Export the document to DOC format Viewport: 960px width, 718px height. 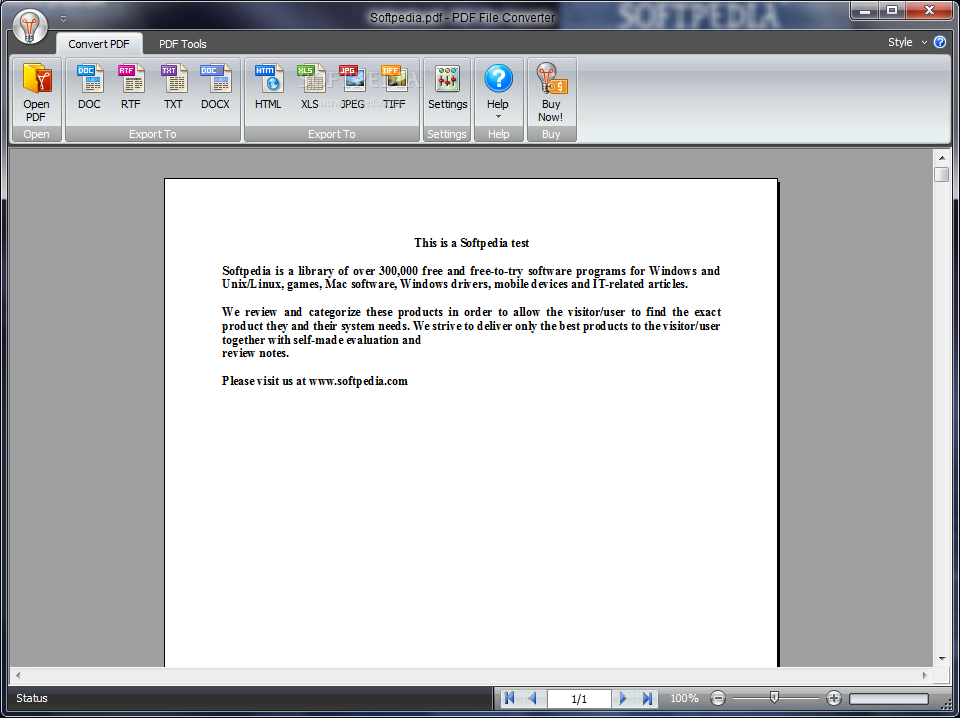(89, 86)
